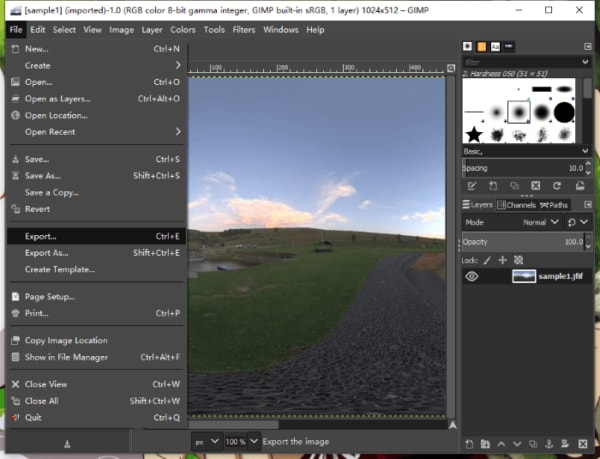This screenshot has height=459, width=600.
Task: Open the Brushes tab in the dock
Action: (x=467, y=46)
